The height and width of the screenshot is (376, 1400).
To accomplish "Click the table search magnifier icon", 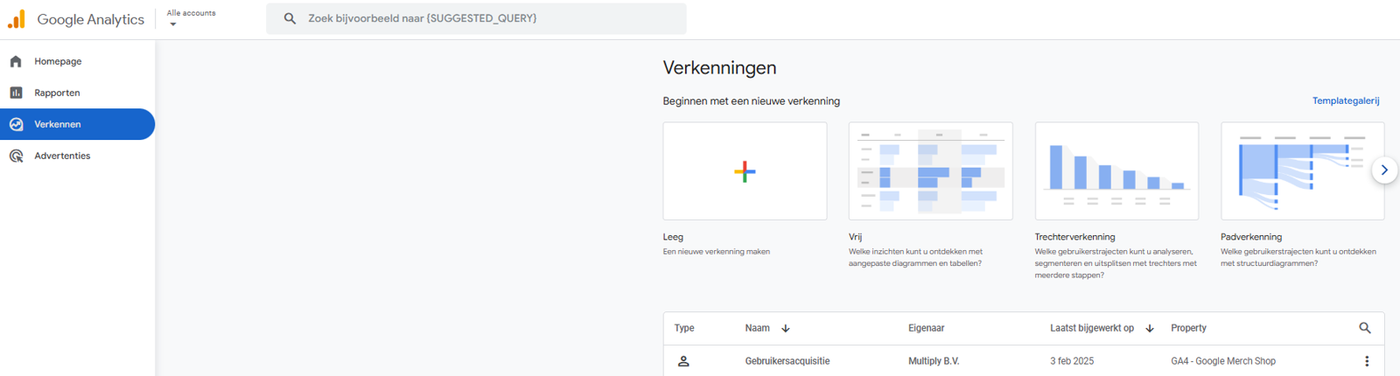I will pyautogui.click(x=1366, y=328).
